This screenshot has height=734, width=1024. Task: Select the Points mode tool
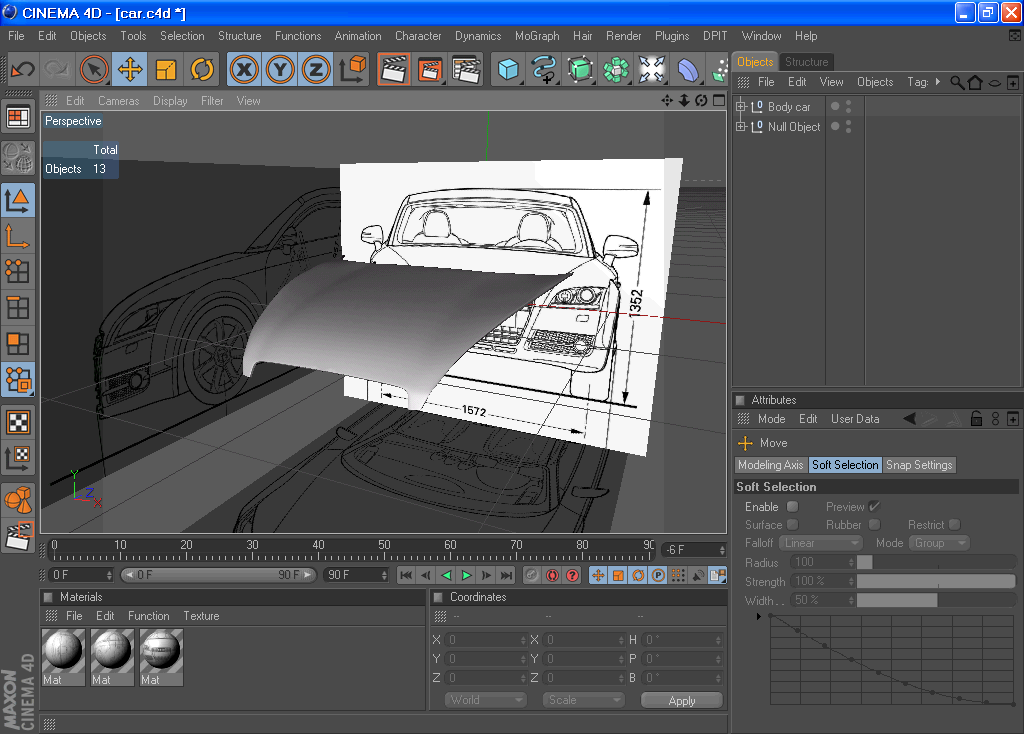coord(18,272)
